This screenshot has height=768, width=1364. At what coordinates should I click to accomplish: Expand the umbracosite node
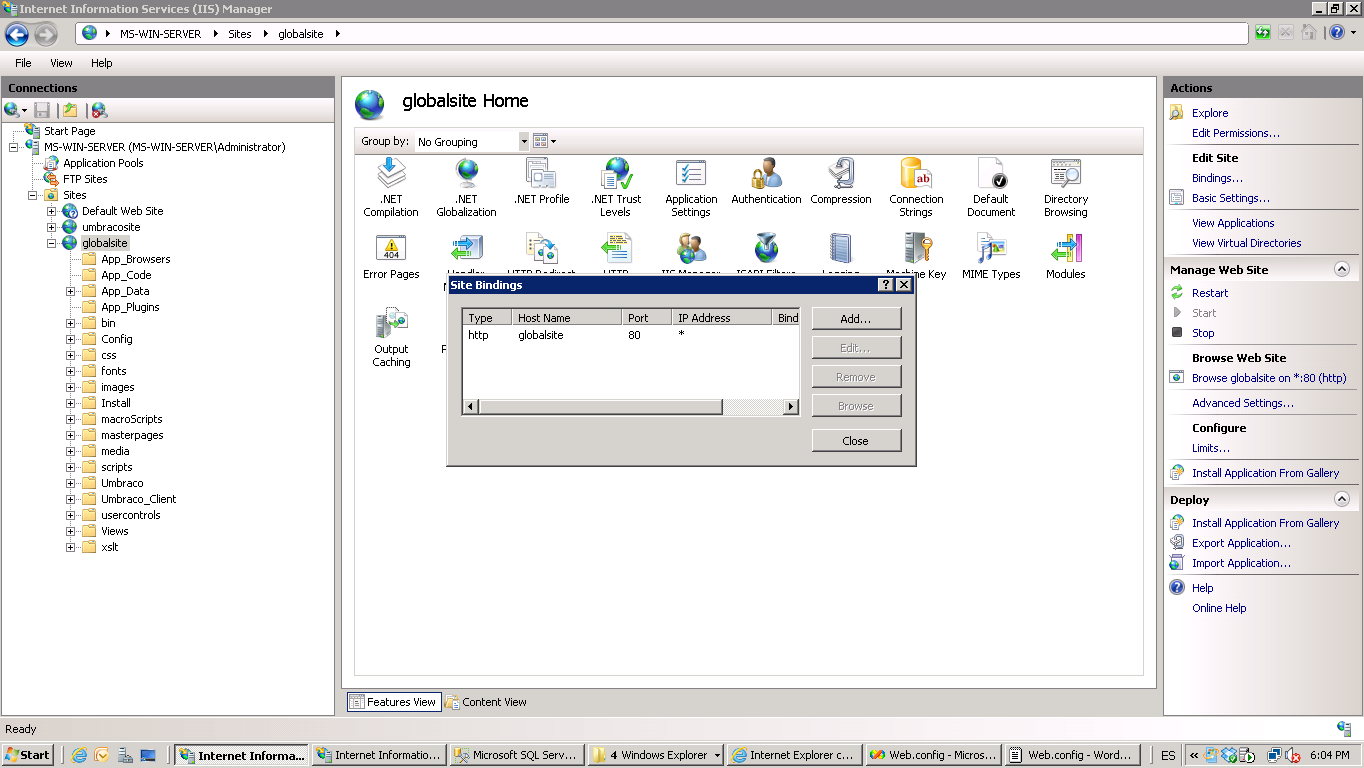[x=52, y=227]
